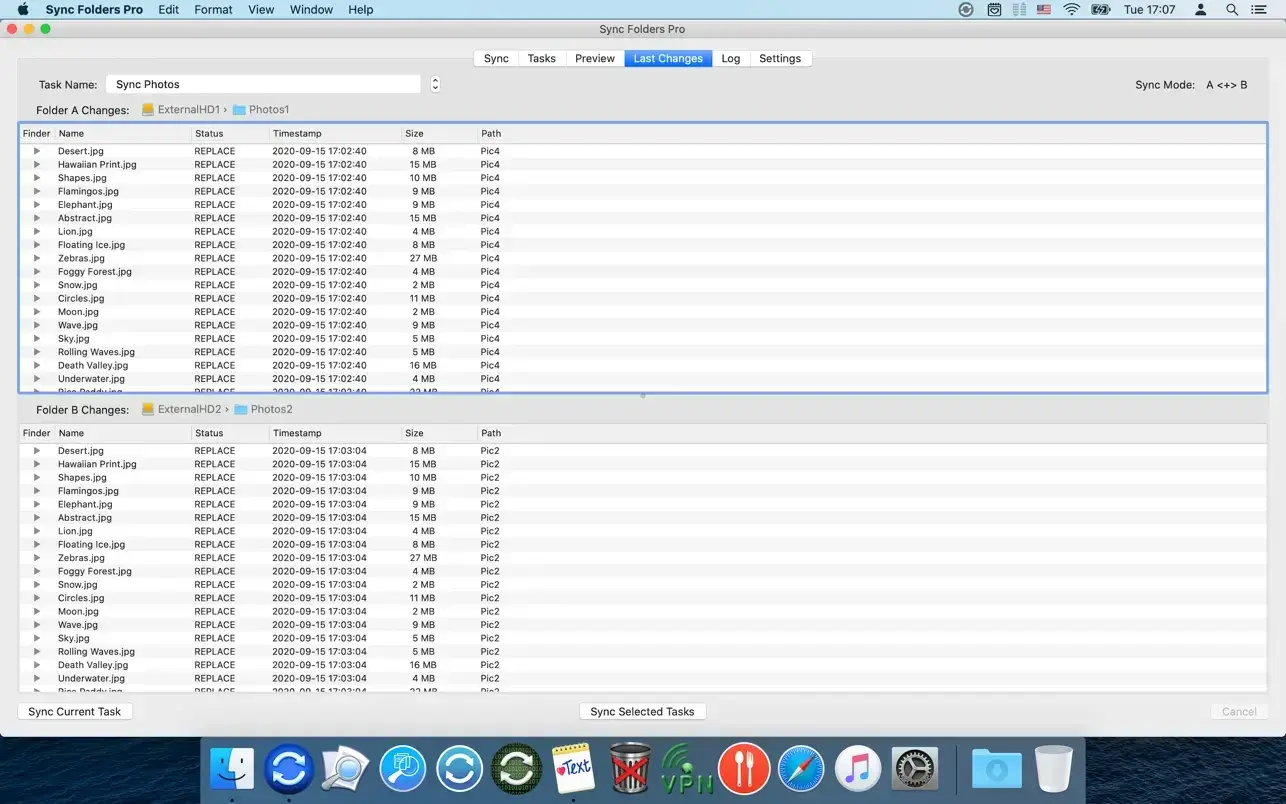Open the Settings tab
1286x804 pixels.
click(779, 59)
